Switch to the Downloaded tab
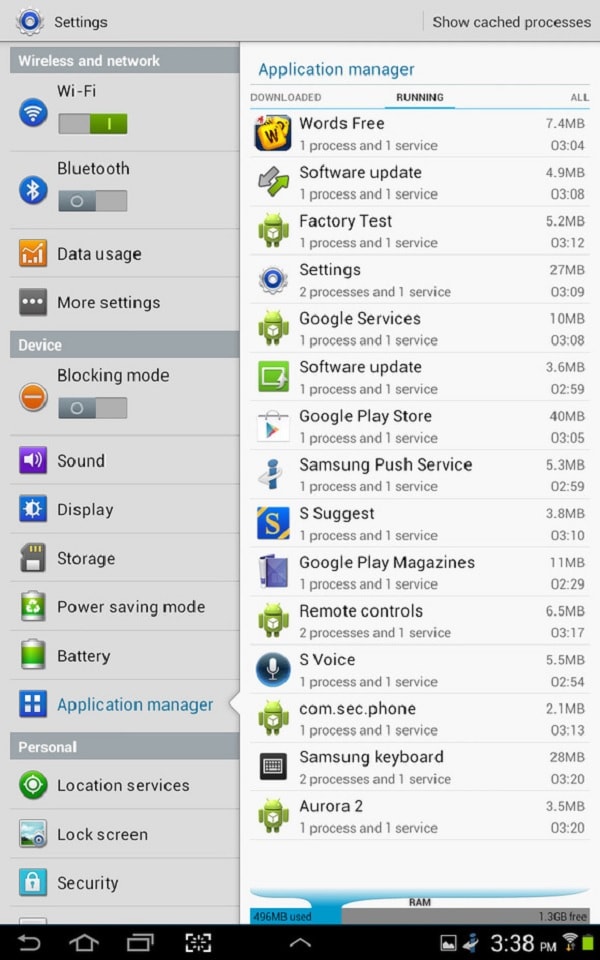600x960 pixels. pyautogui.click(x=285, y=97)
